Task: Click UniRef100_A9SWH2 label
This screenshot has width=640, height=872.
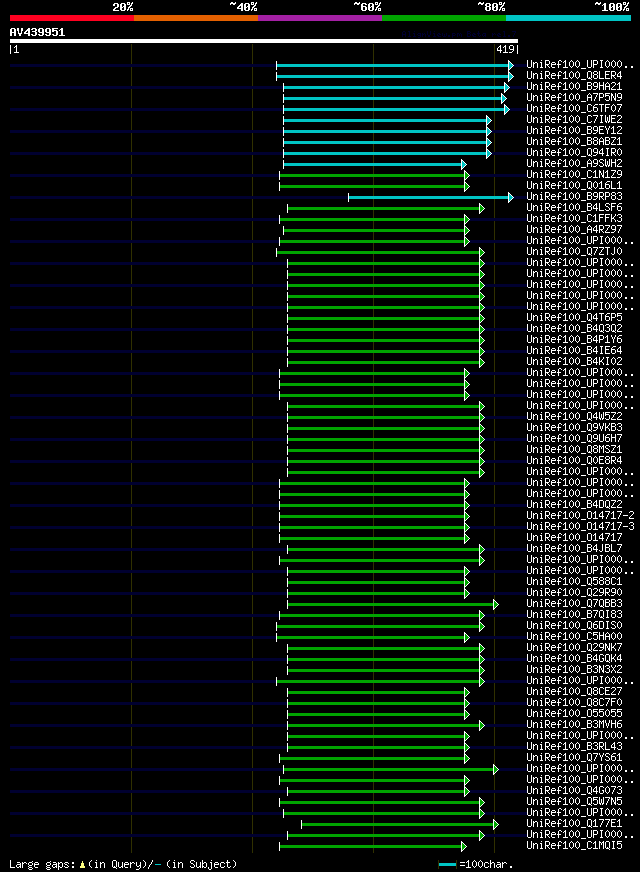Action: 574,164
